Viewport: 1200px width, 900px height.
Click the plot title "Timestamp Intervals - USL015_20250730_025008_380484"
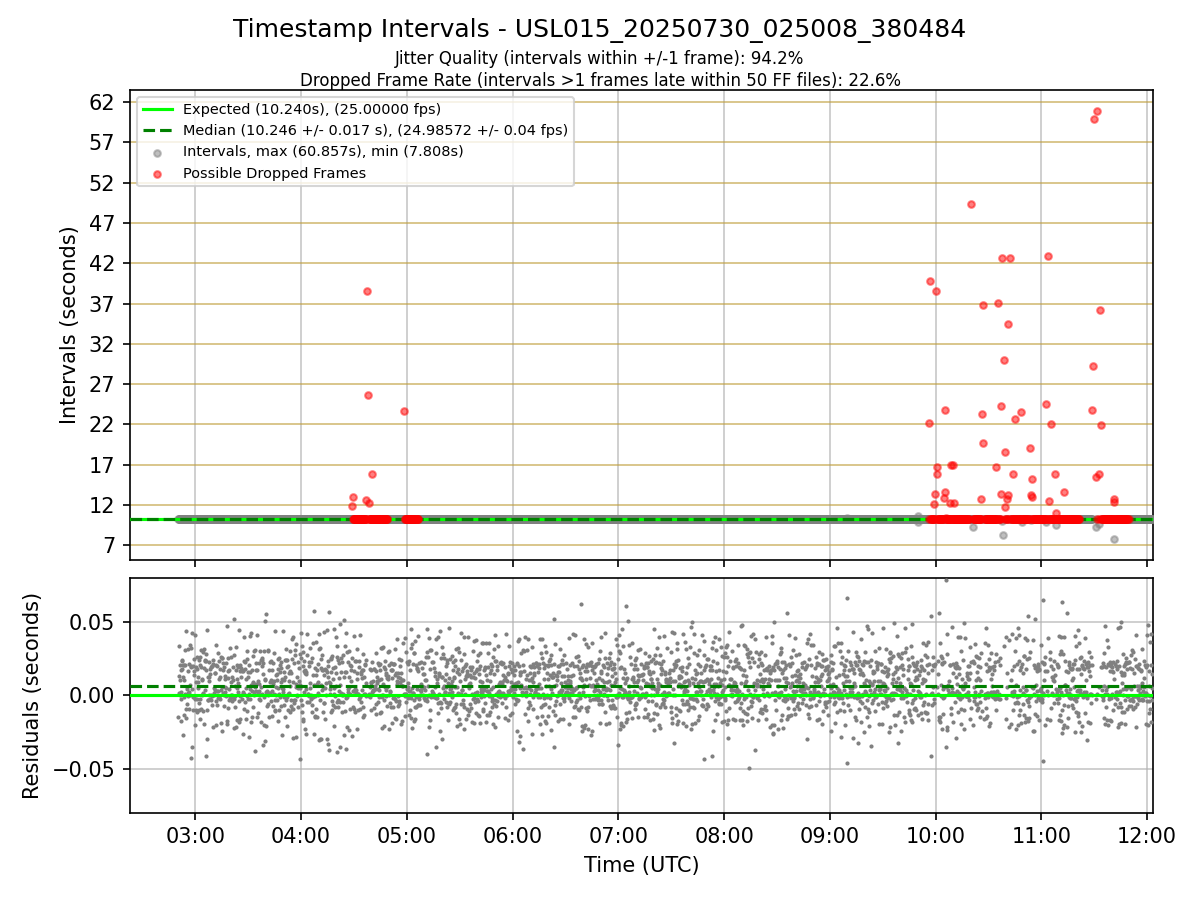pos(599,29)
